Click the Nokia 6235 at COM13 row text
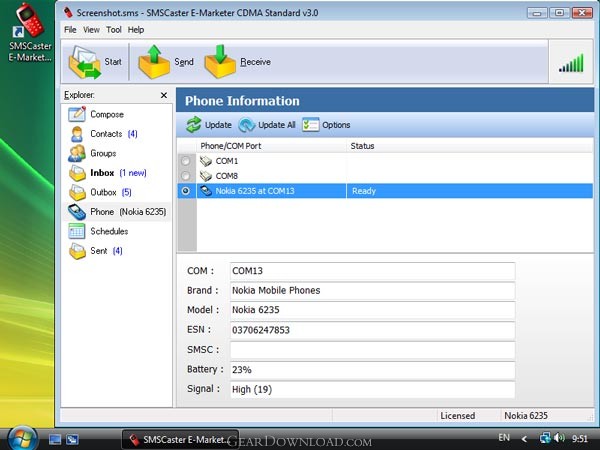Viewport: 600px width, 450px height. 255,191
